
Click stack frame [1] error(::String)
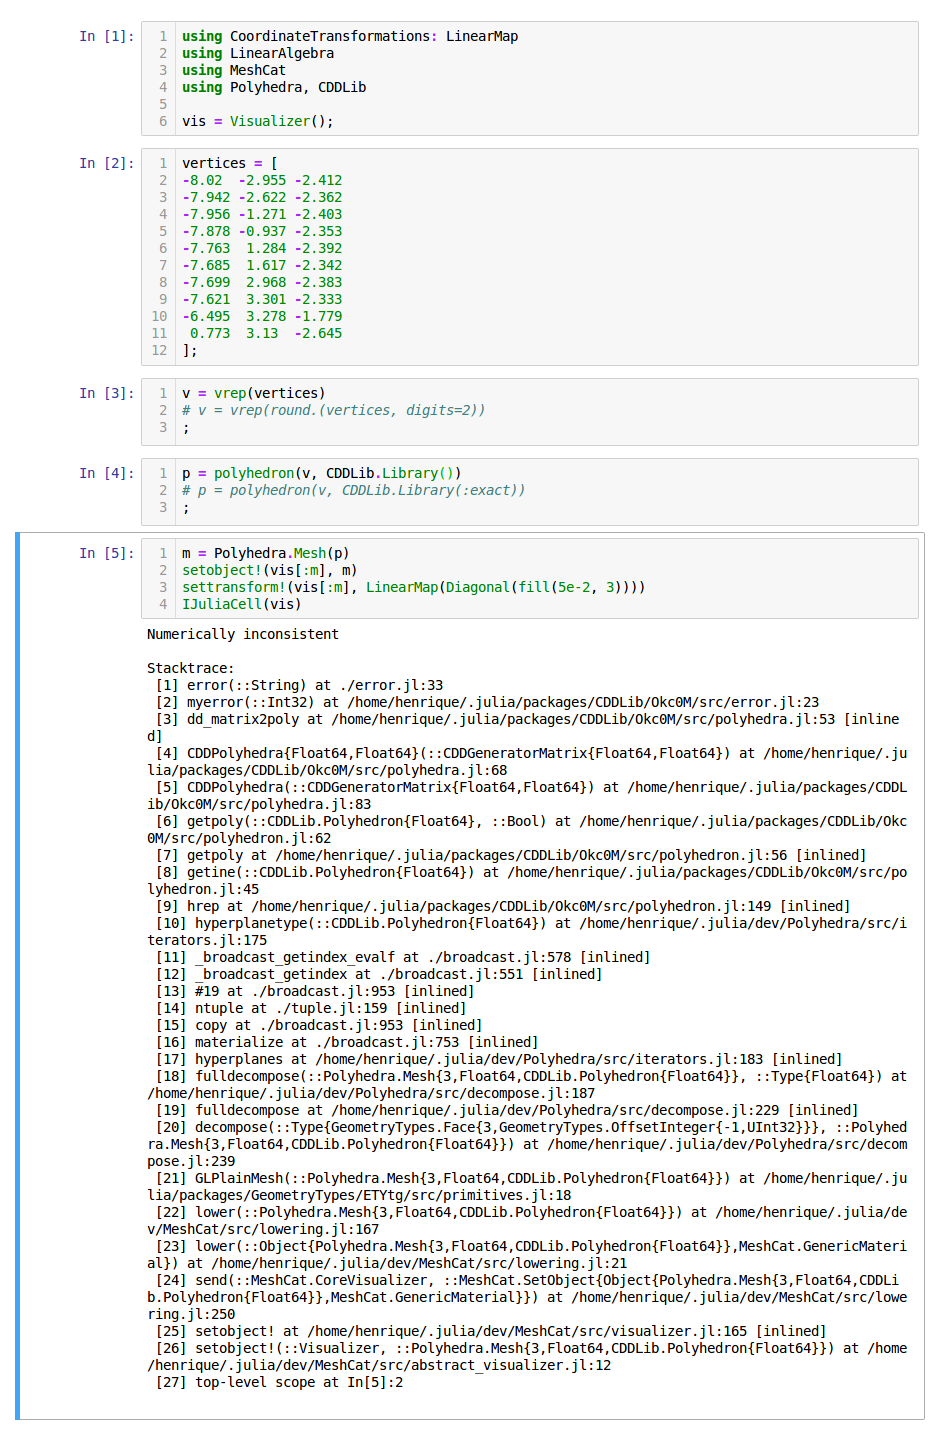[300, 685]
